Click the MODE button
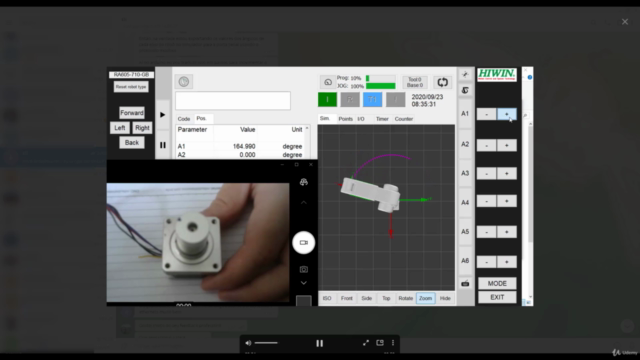The image size is (640, 360). click(x=497, y=283)
